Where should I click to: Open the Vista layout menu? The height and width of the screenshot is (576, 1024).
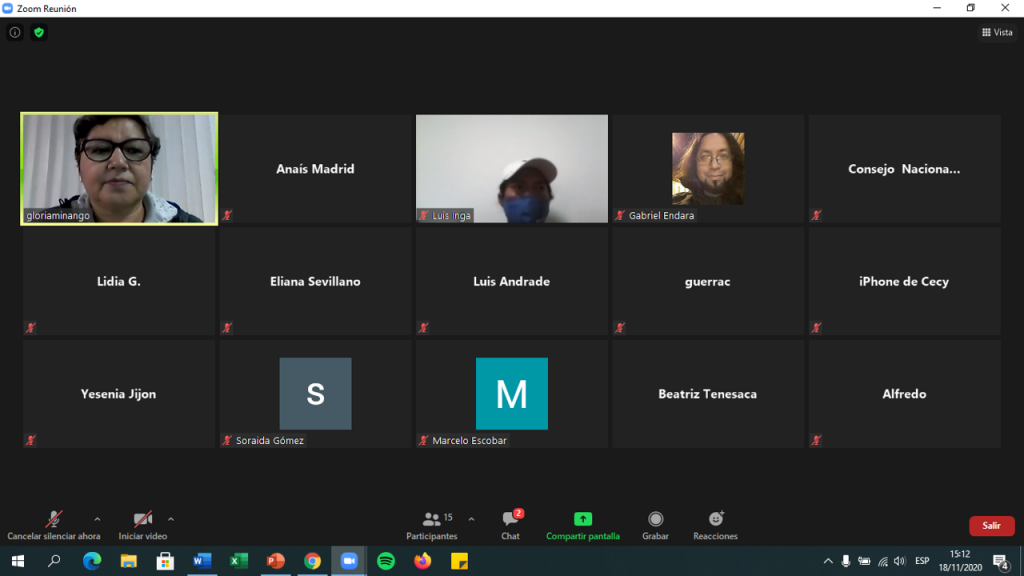997,32
